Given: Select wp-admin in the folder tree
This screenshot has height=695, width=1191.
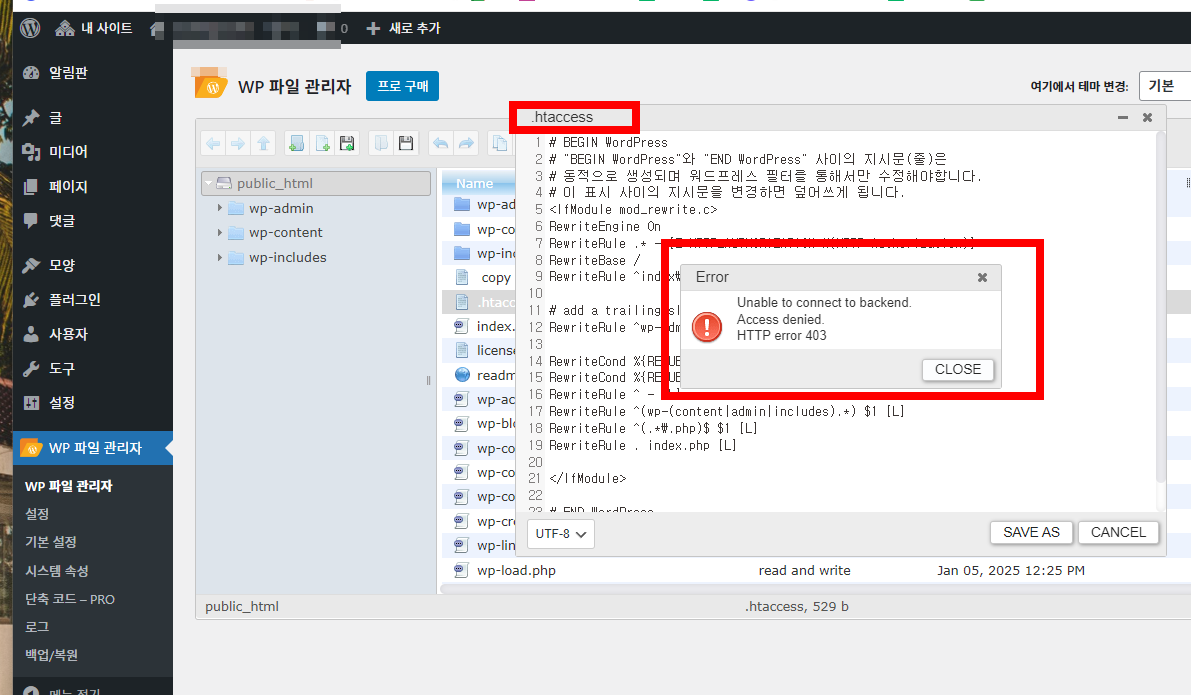Looking at the screenshot, I should click(x=281, y=208).
